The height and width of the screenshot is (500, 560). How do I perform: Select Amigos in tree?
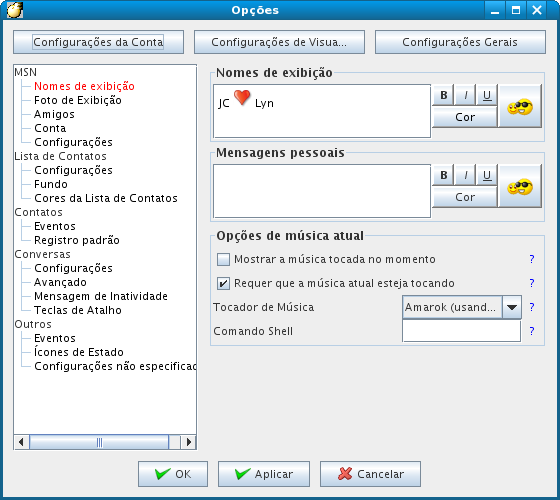pyautogui.click(x=54, y=114)
